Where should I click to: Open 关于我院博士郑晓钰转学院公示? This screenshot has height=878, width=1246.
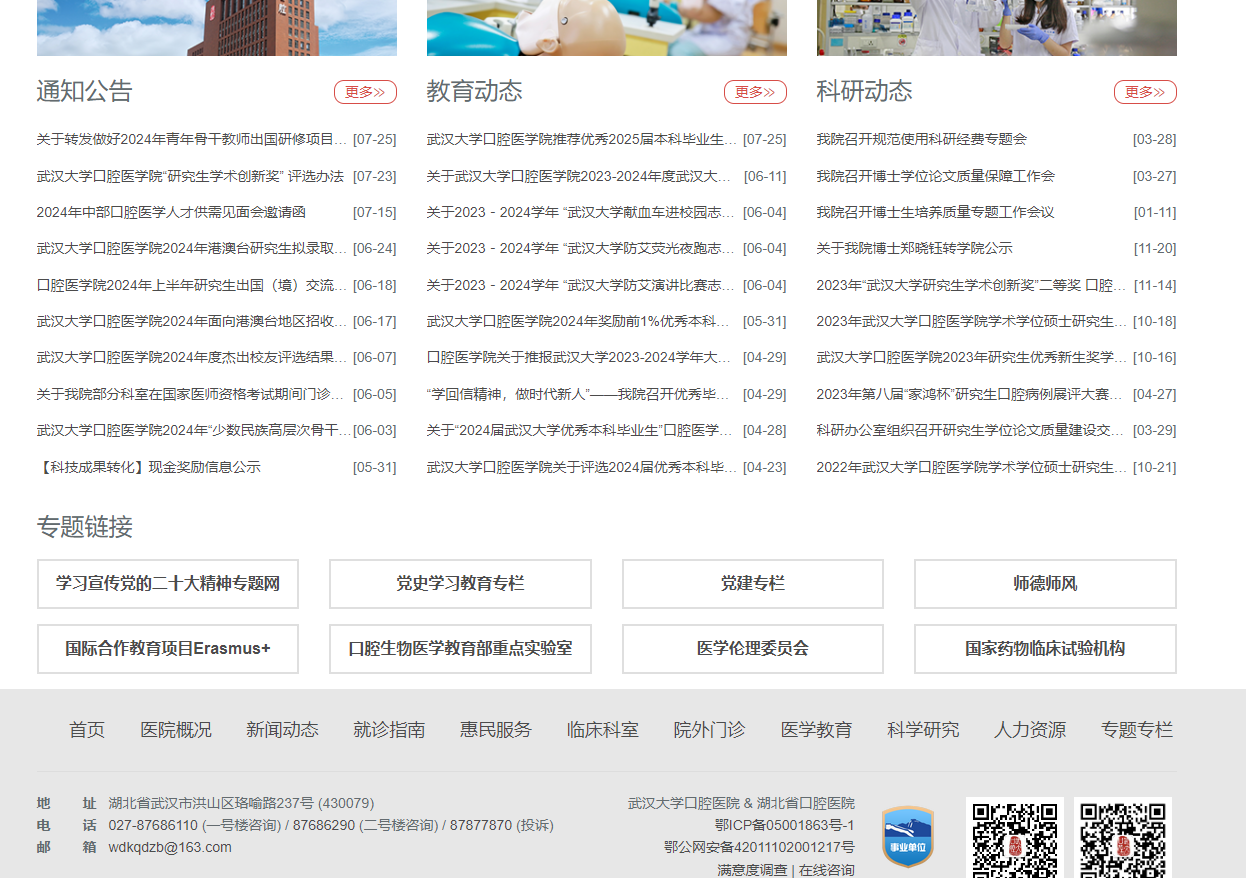click(x=915, y=248)
